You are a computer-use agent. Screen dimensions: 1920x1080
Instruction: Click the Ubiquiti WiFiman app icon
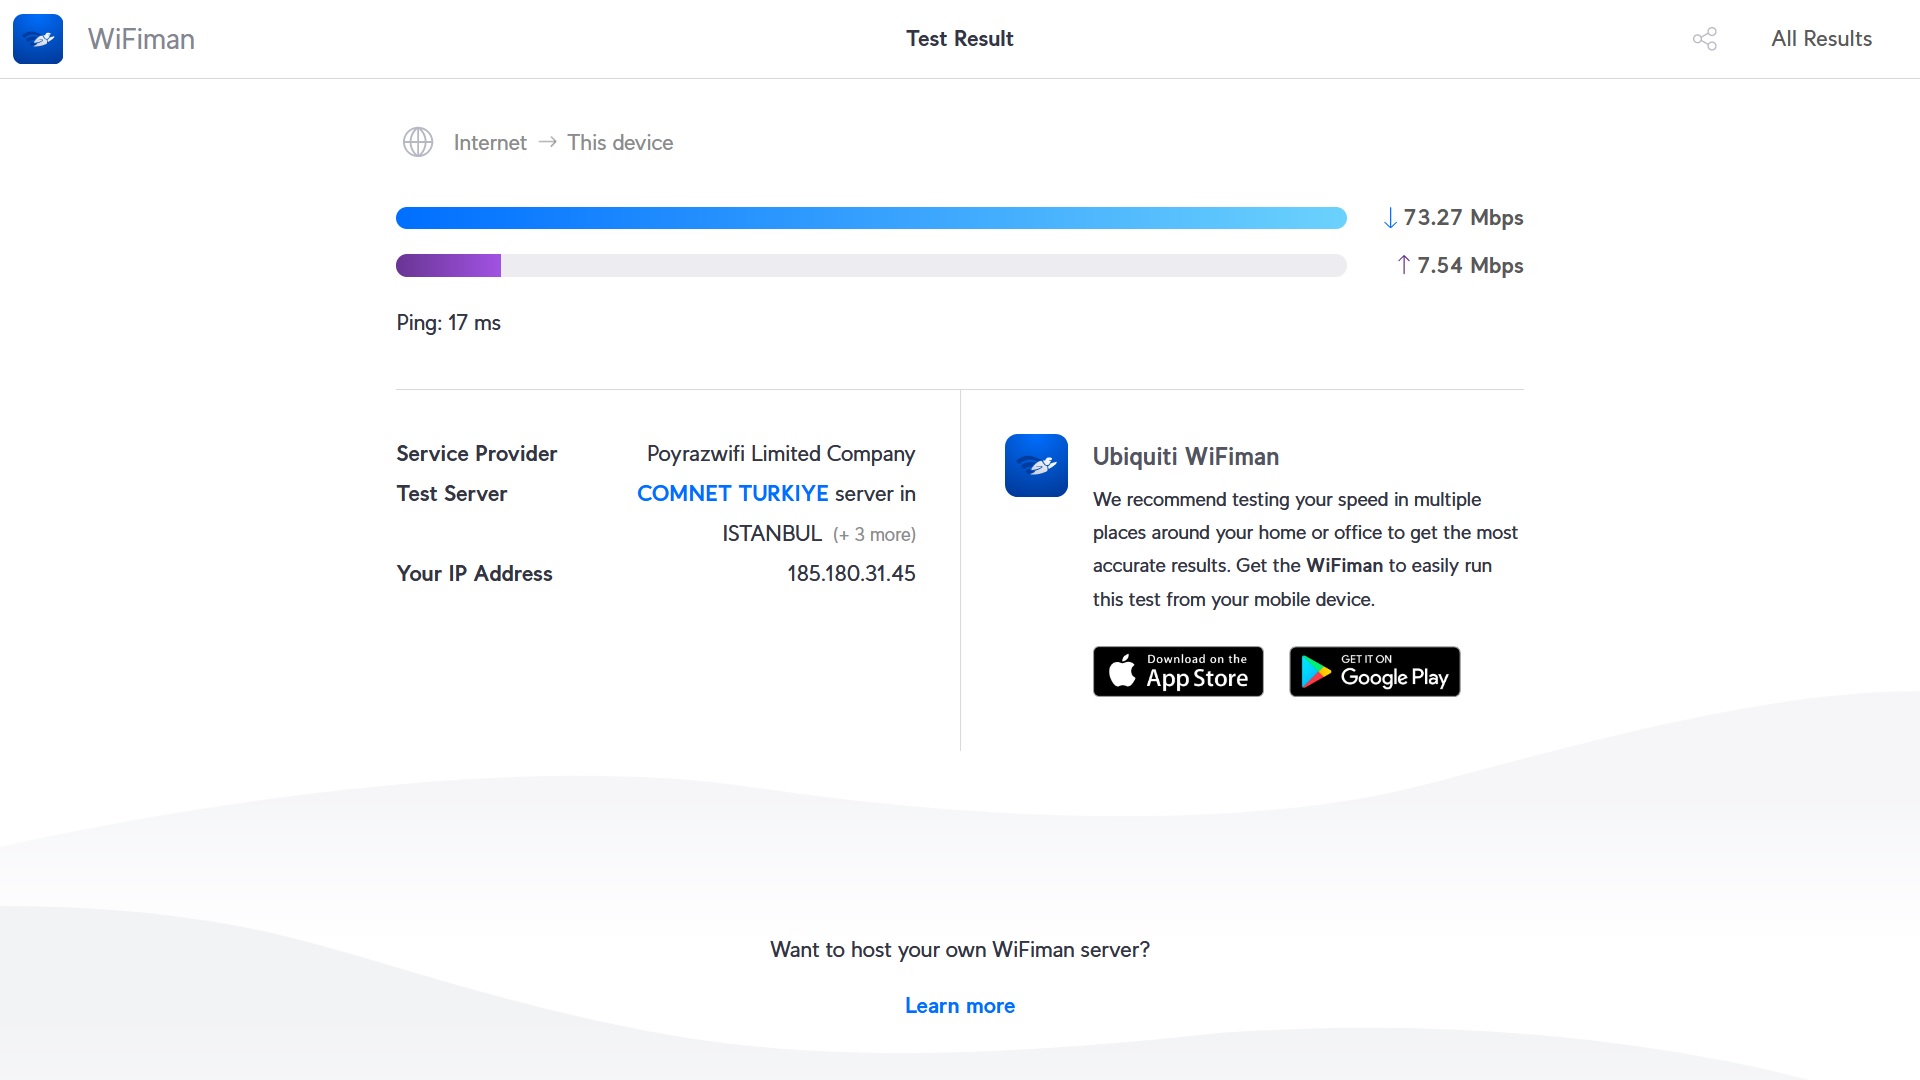coord(1036,465)
